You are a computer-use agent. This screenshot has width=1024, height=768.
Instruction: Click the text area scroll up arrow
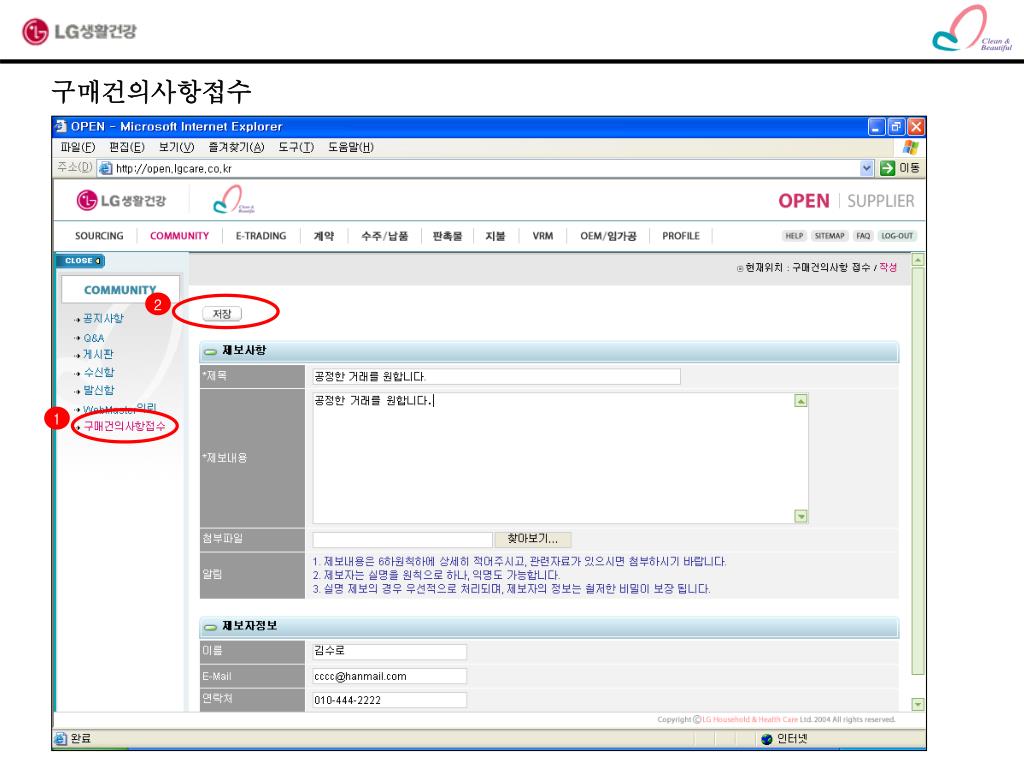(801, 400)
